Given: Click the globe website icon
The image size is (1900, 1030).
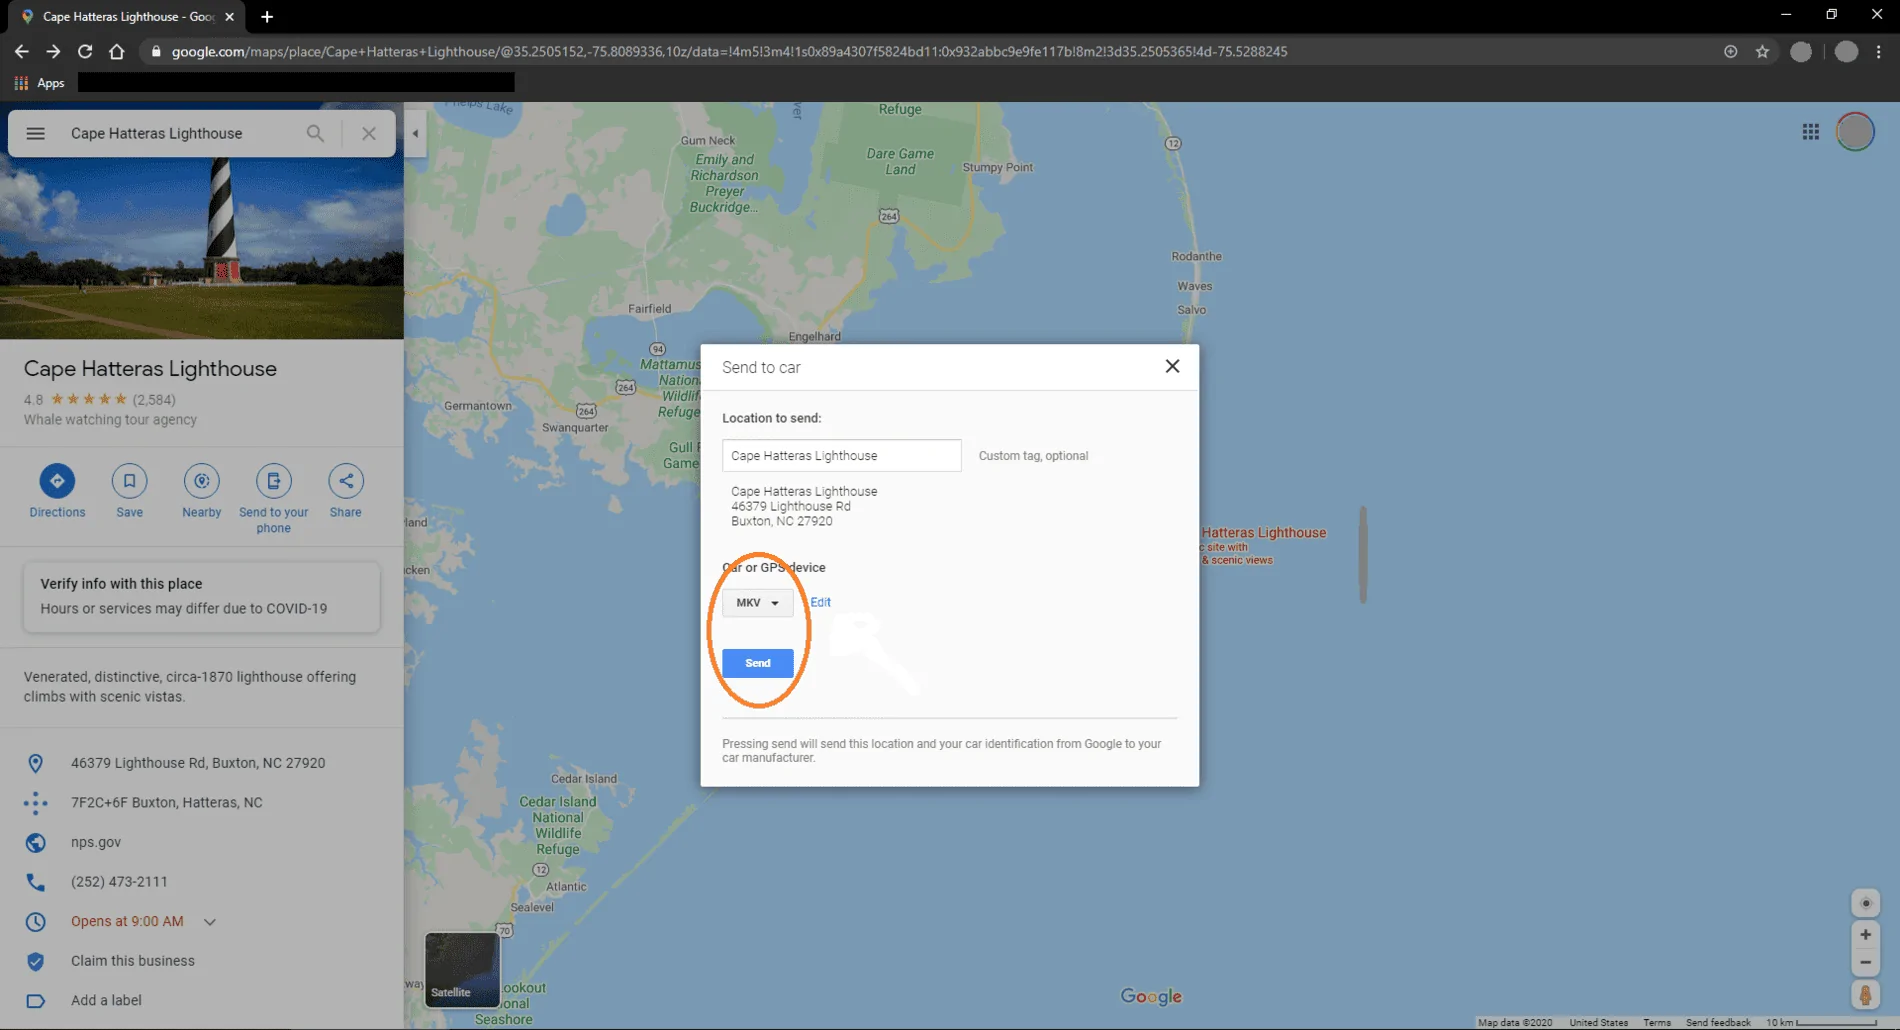Looking at the screenshot, I should 35,842.
